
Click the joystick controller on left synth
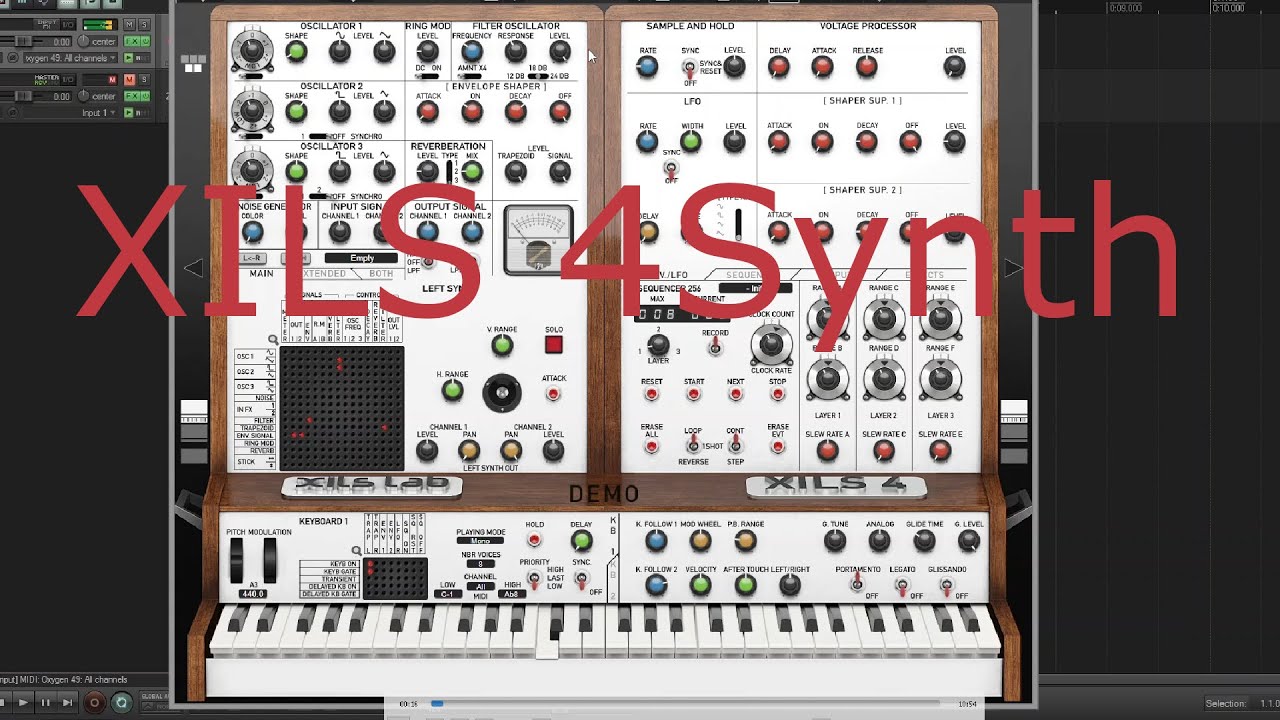click(502, 392)
